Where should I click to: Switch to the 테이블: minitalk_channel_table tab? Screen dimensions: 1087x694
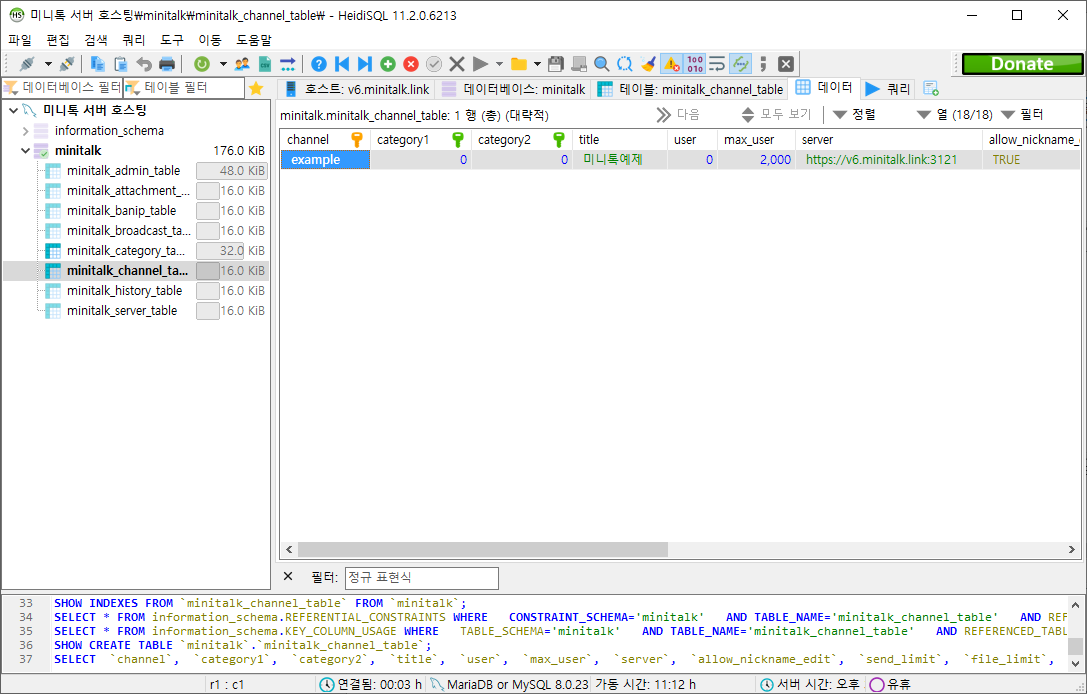[x=690, y=89]
